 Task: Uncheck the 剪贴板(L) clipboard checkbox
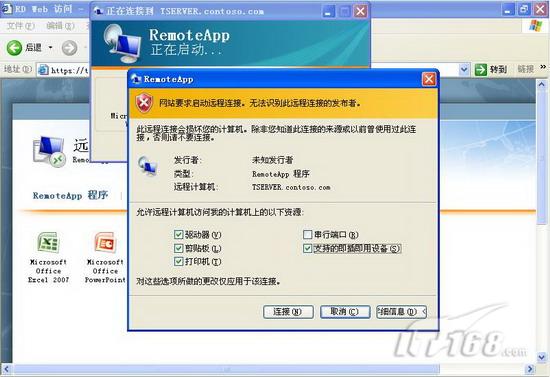point(178,248)
